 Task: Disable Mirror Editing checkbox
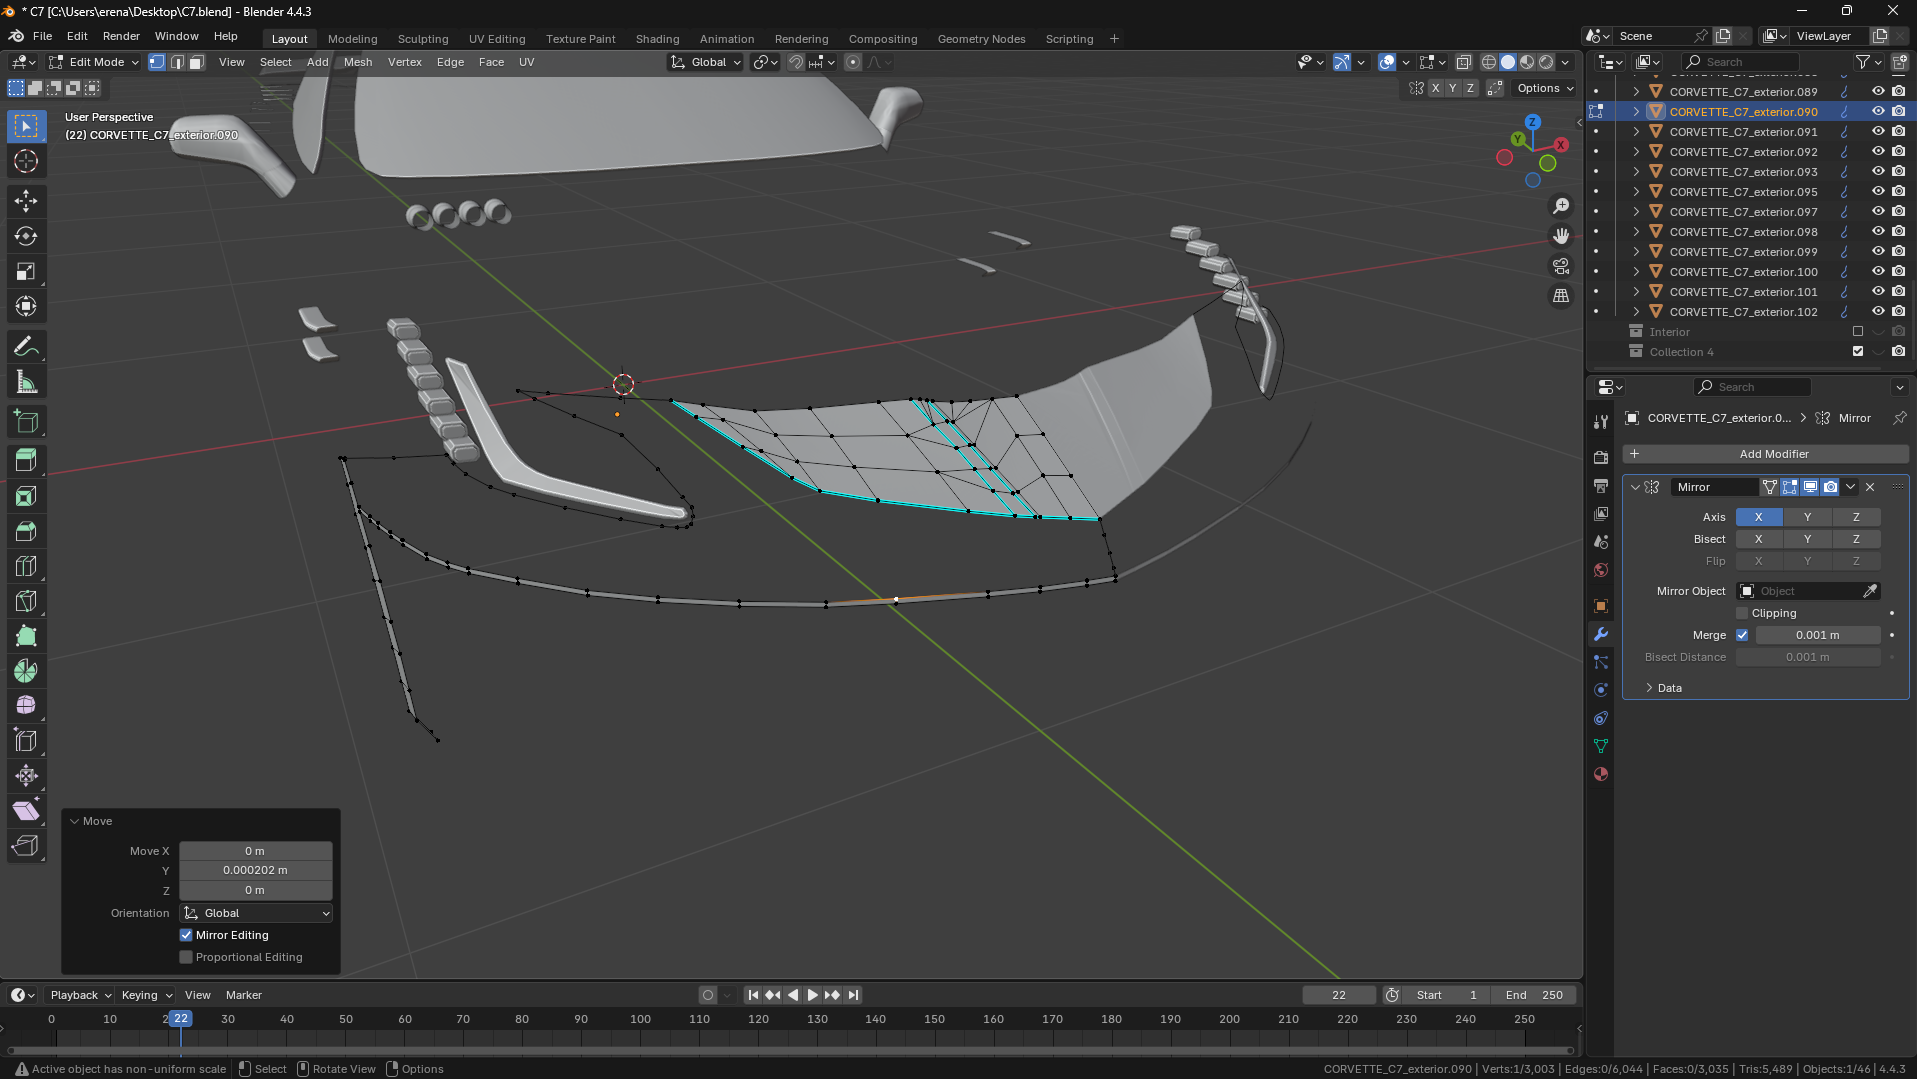point(186,935)
